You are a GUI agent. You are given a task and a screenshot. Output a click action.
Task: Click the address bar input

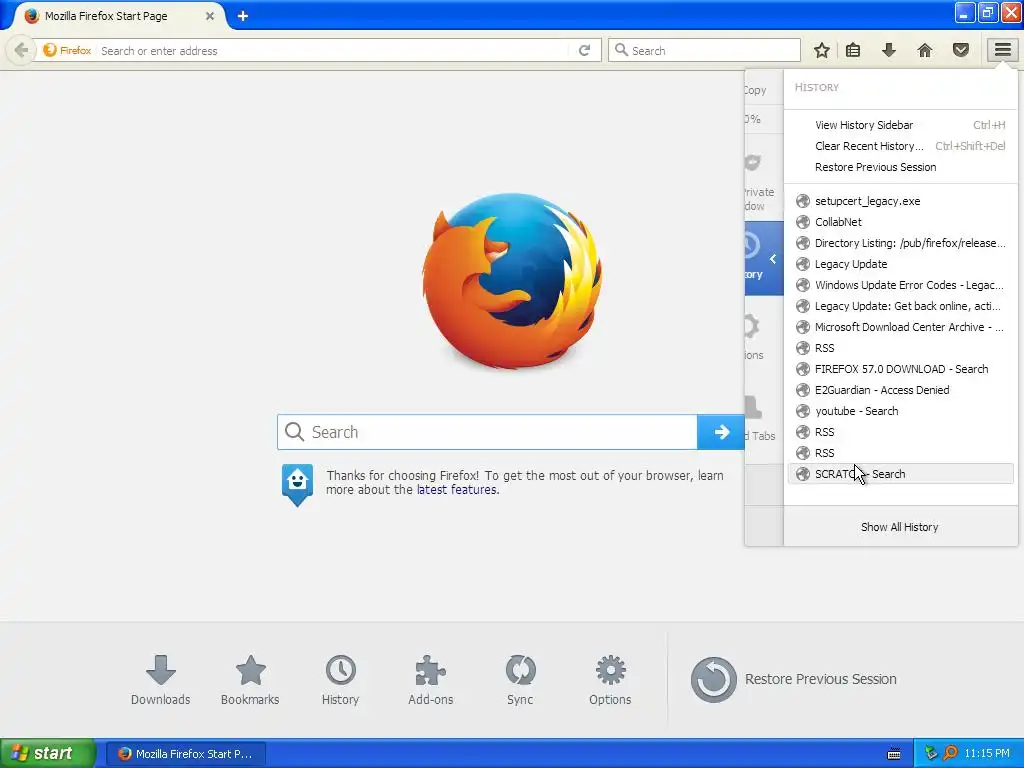point(333,50)
